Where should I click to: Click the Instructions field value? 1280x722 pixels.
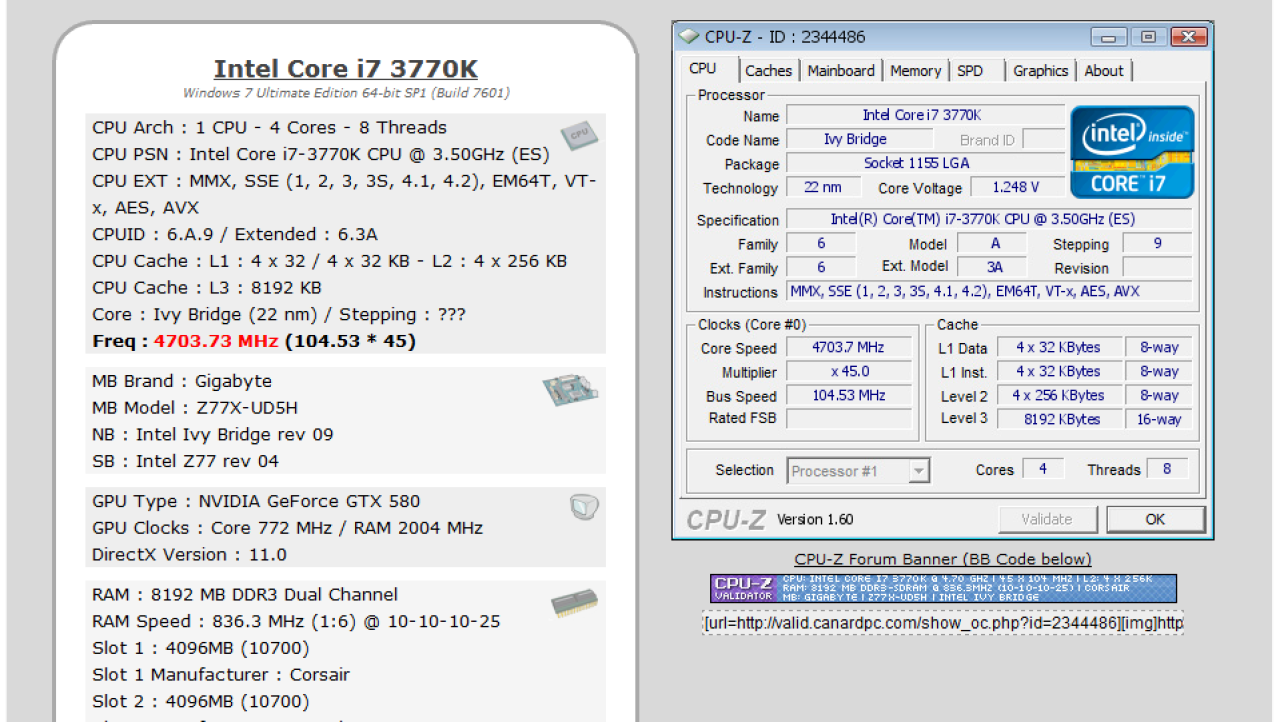click(989, 291)
